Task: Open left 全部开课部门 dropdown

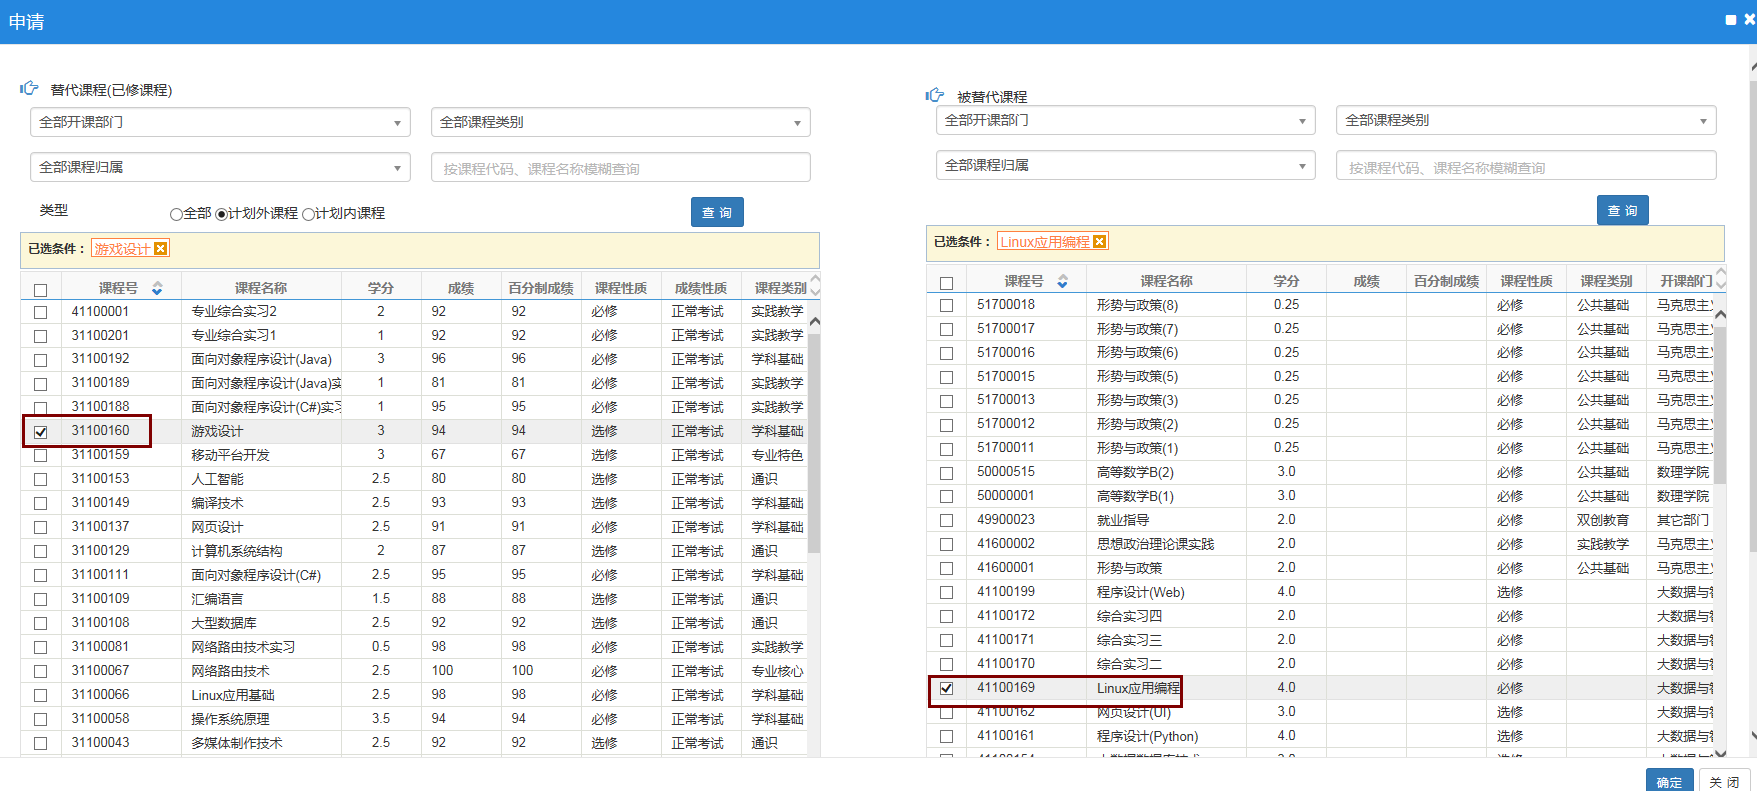Action: 220,122
